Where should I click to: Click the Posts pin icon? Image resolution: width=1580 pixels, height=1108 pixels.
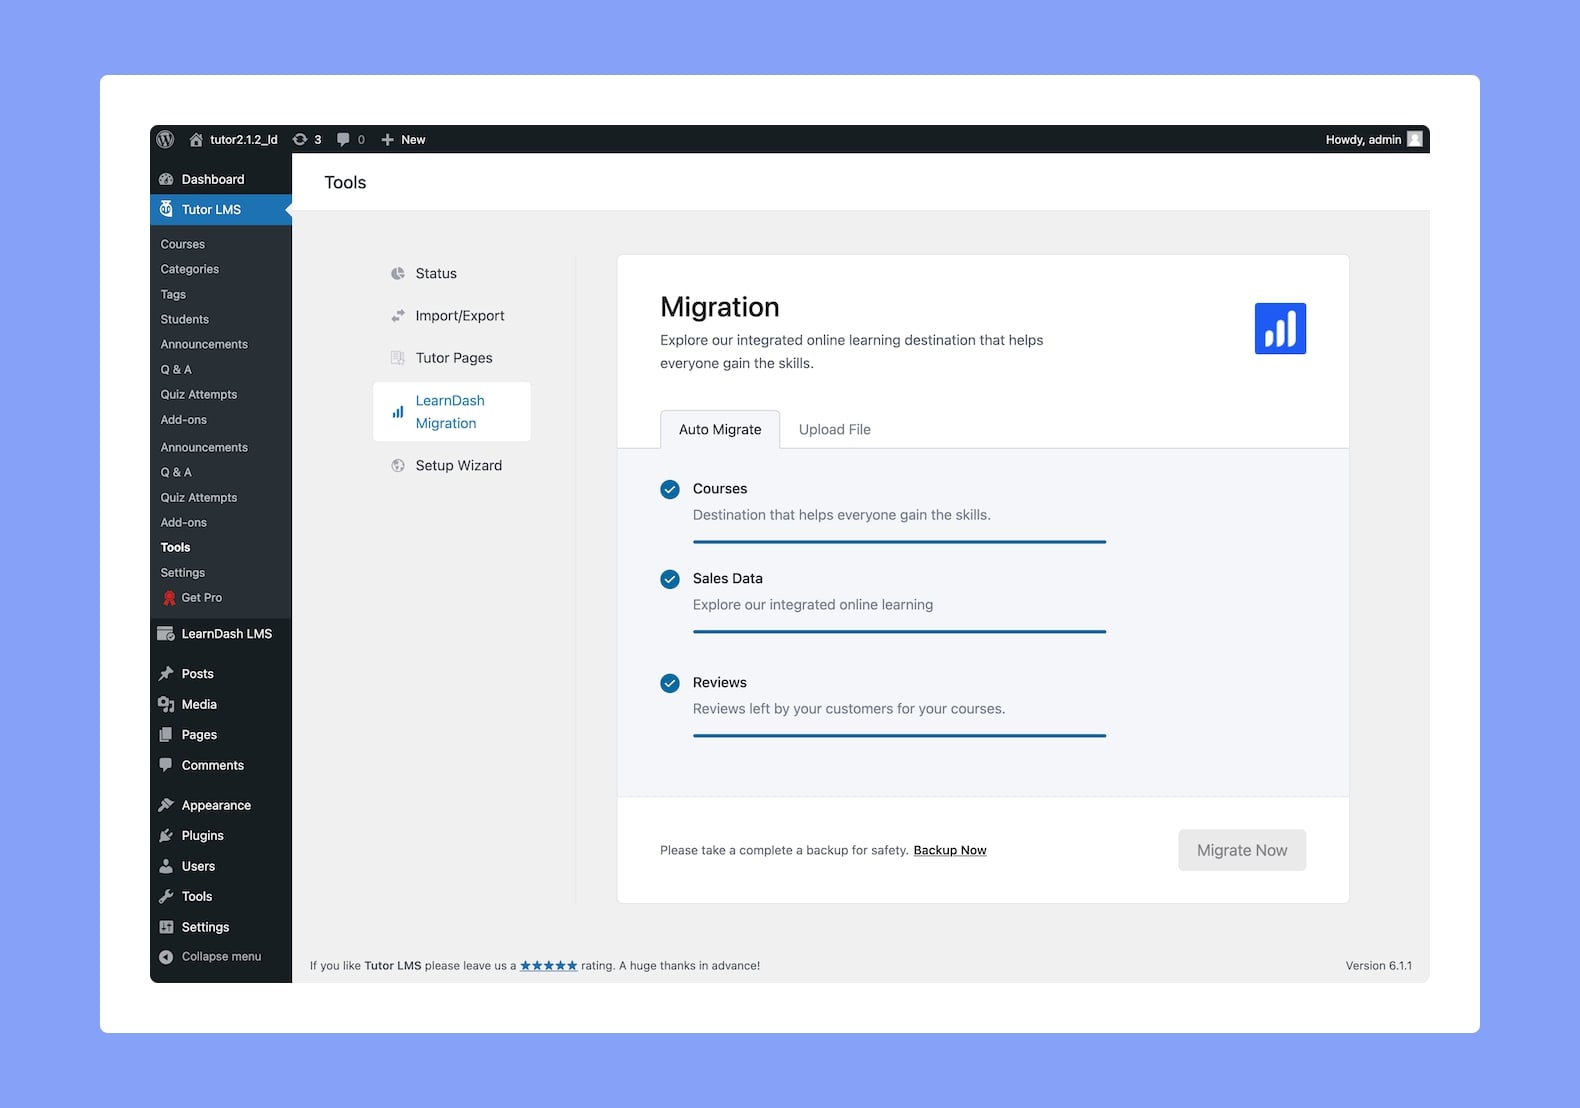point(166,674)
